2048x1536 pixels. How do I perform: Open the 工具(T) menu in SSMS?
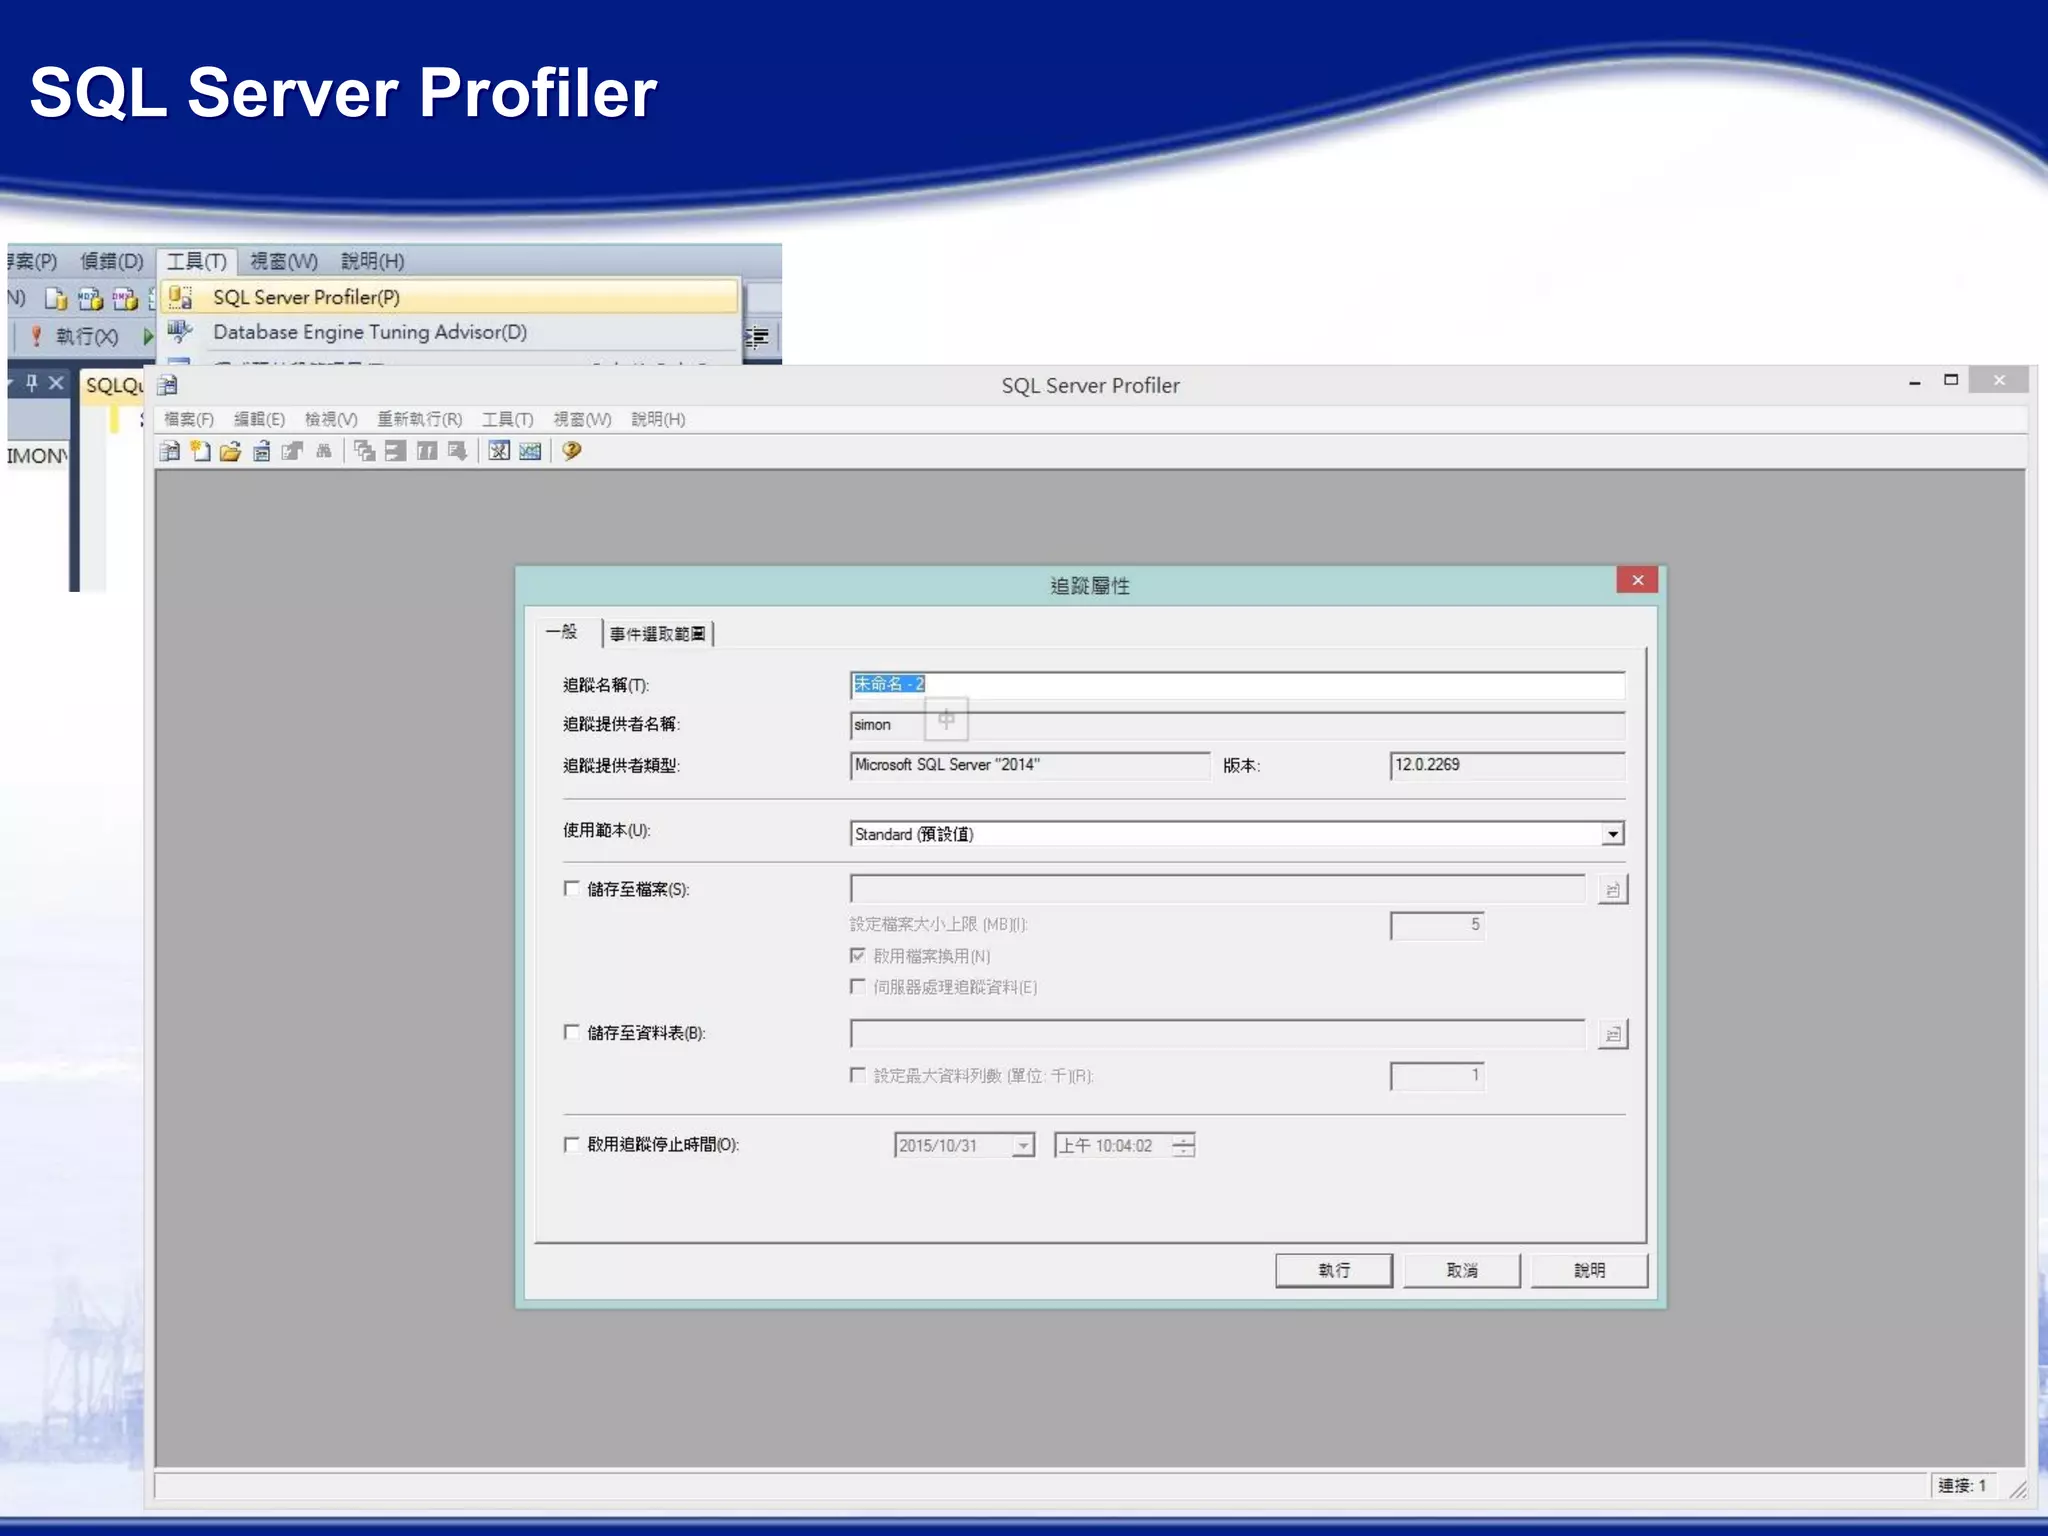(x=197, y=261)
